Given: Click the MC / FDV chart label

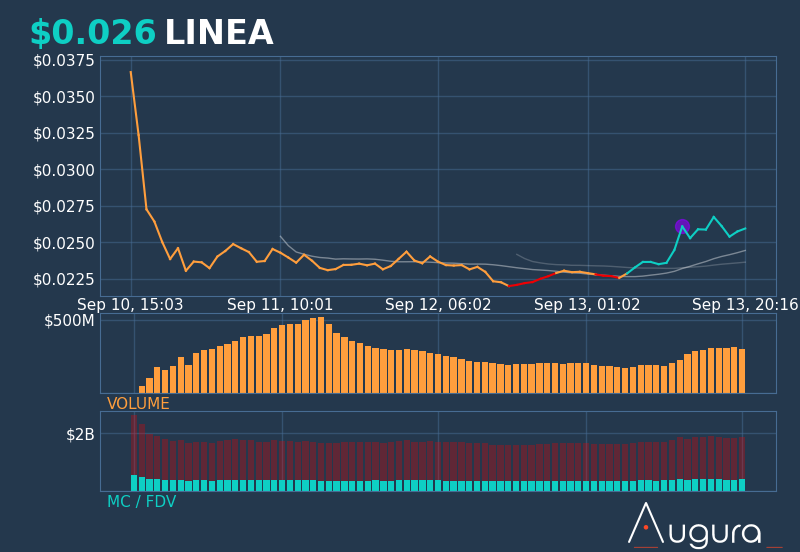Looking at the screenshot, I should (141, 501).
